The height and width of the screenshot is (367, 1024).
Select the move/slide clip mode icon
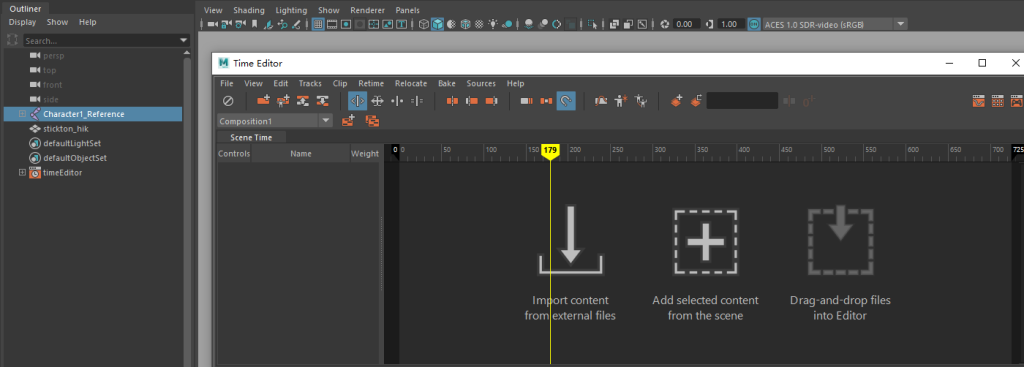click(377, 101)
